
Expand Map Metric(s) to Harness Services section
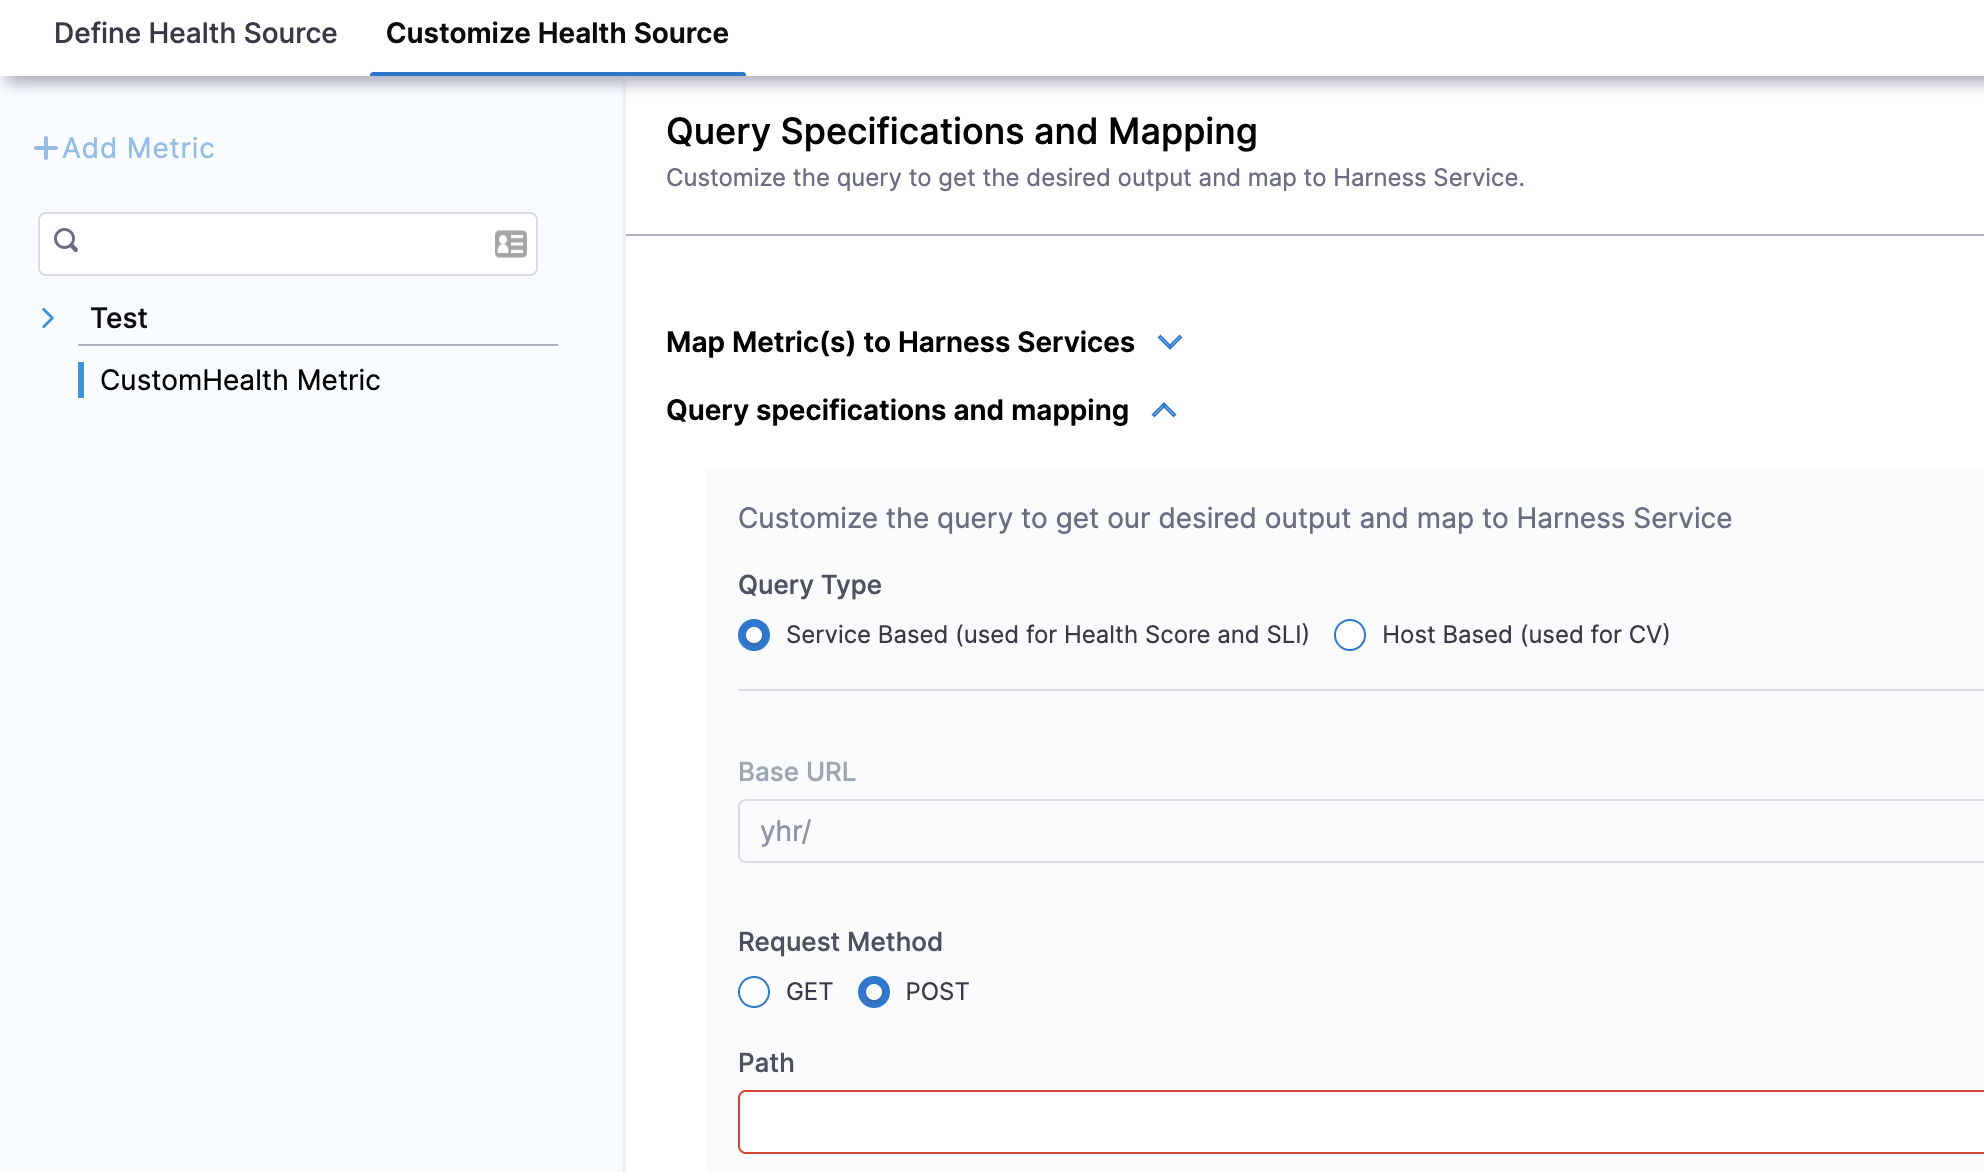point(1169,342)
